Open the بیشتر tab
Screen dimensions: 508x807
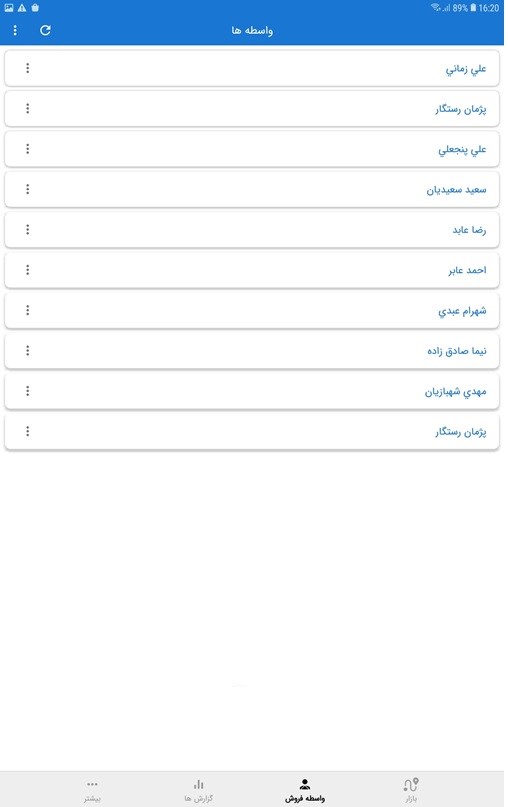point(92,790)
